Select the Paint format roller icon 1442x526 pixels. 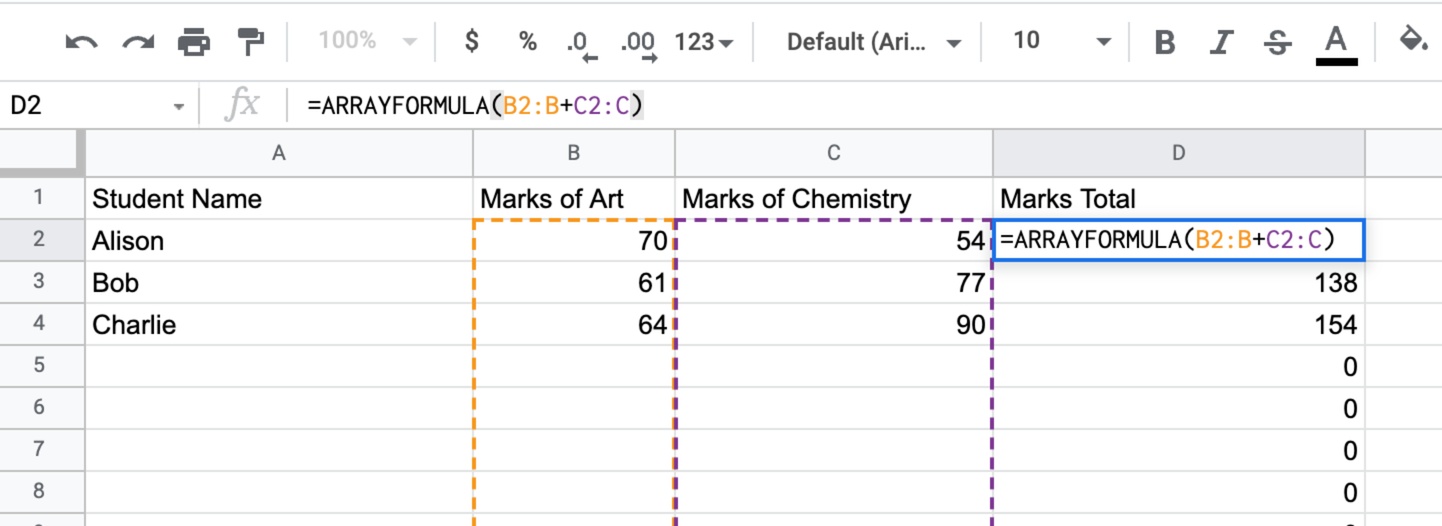(x=250, y=42)
